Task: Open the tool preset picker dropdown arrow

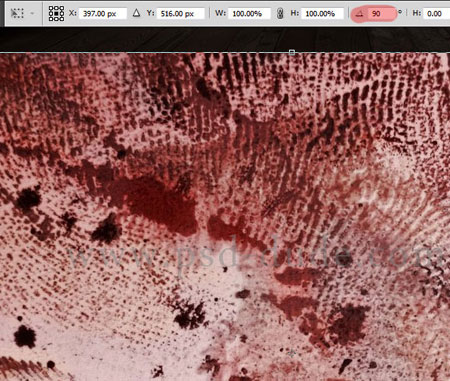Action: coord(32,13)
